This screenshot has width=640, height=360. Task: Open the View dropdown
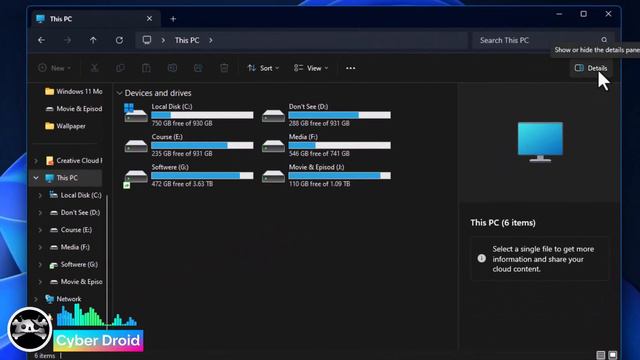point(311,68)
